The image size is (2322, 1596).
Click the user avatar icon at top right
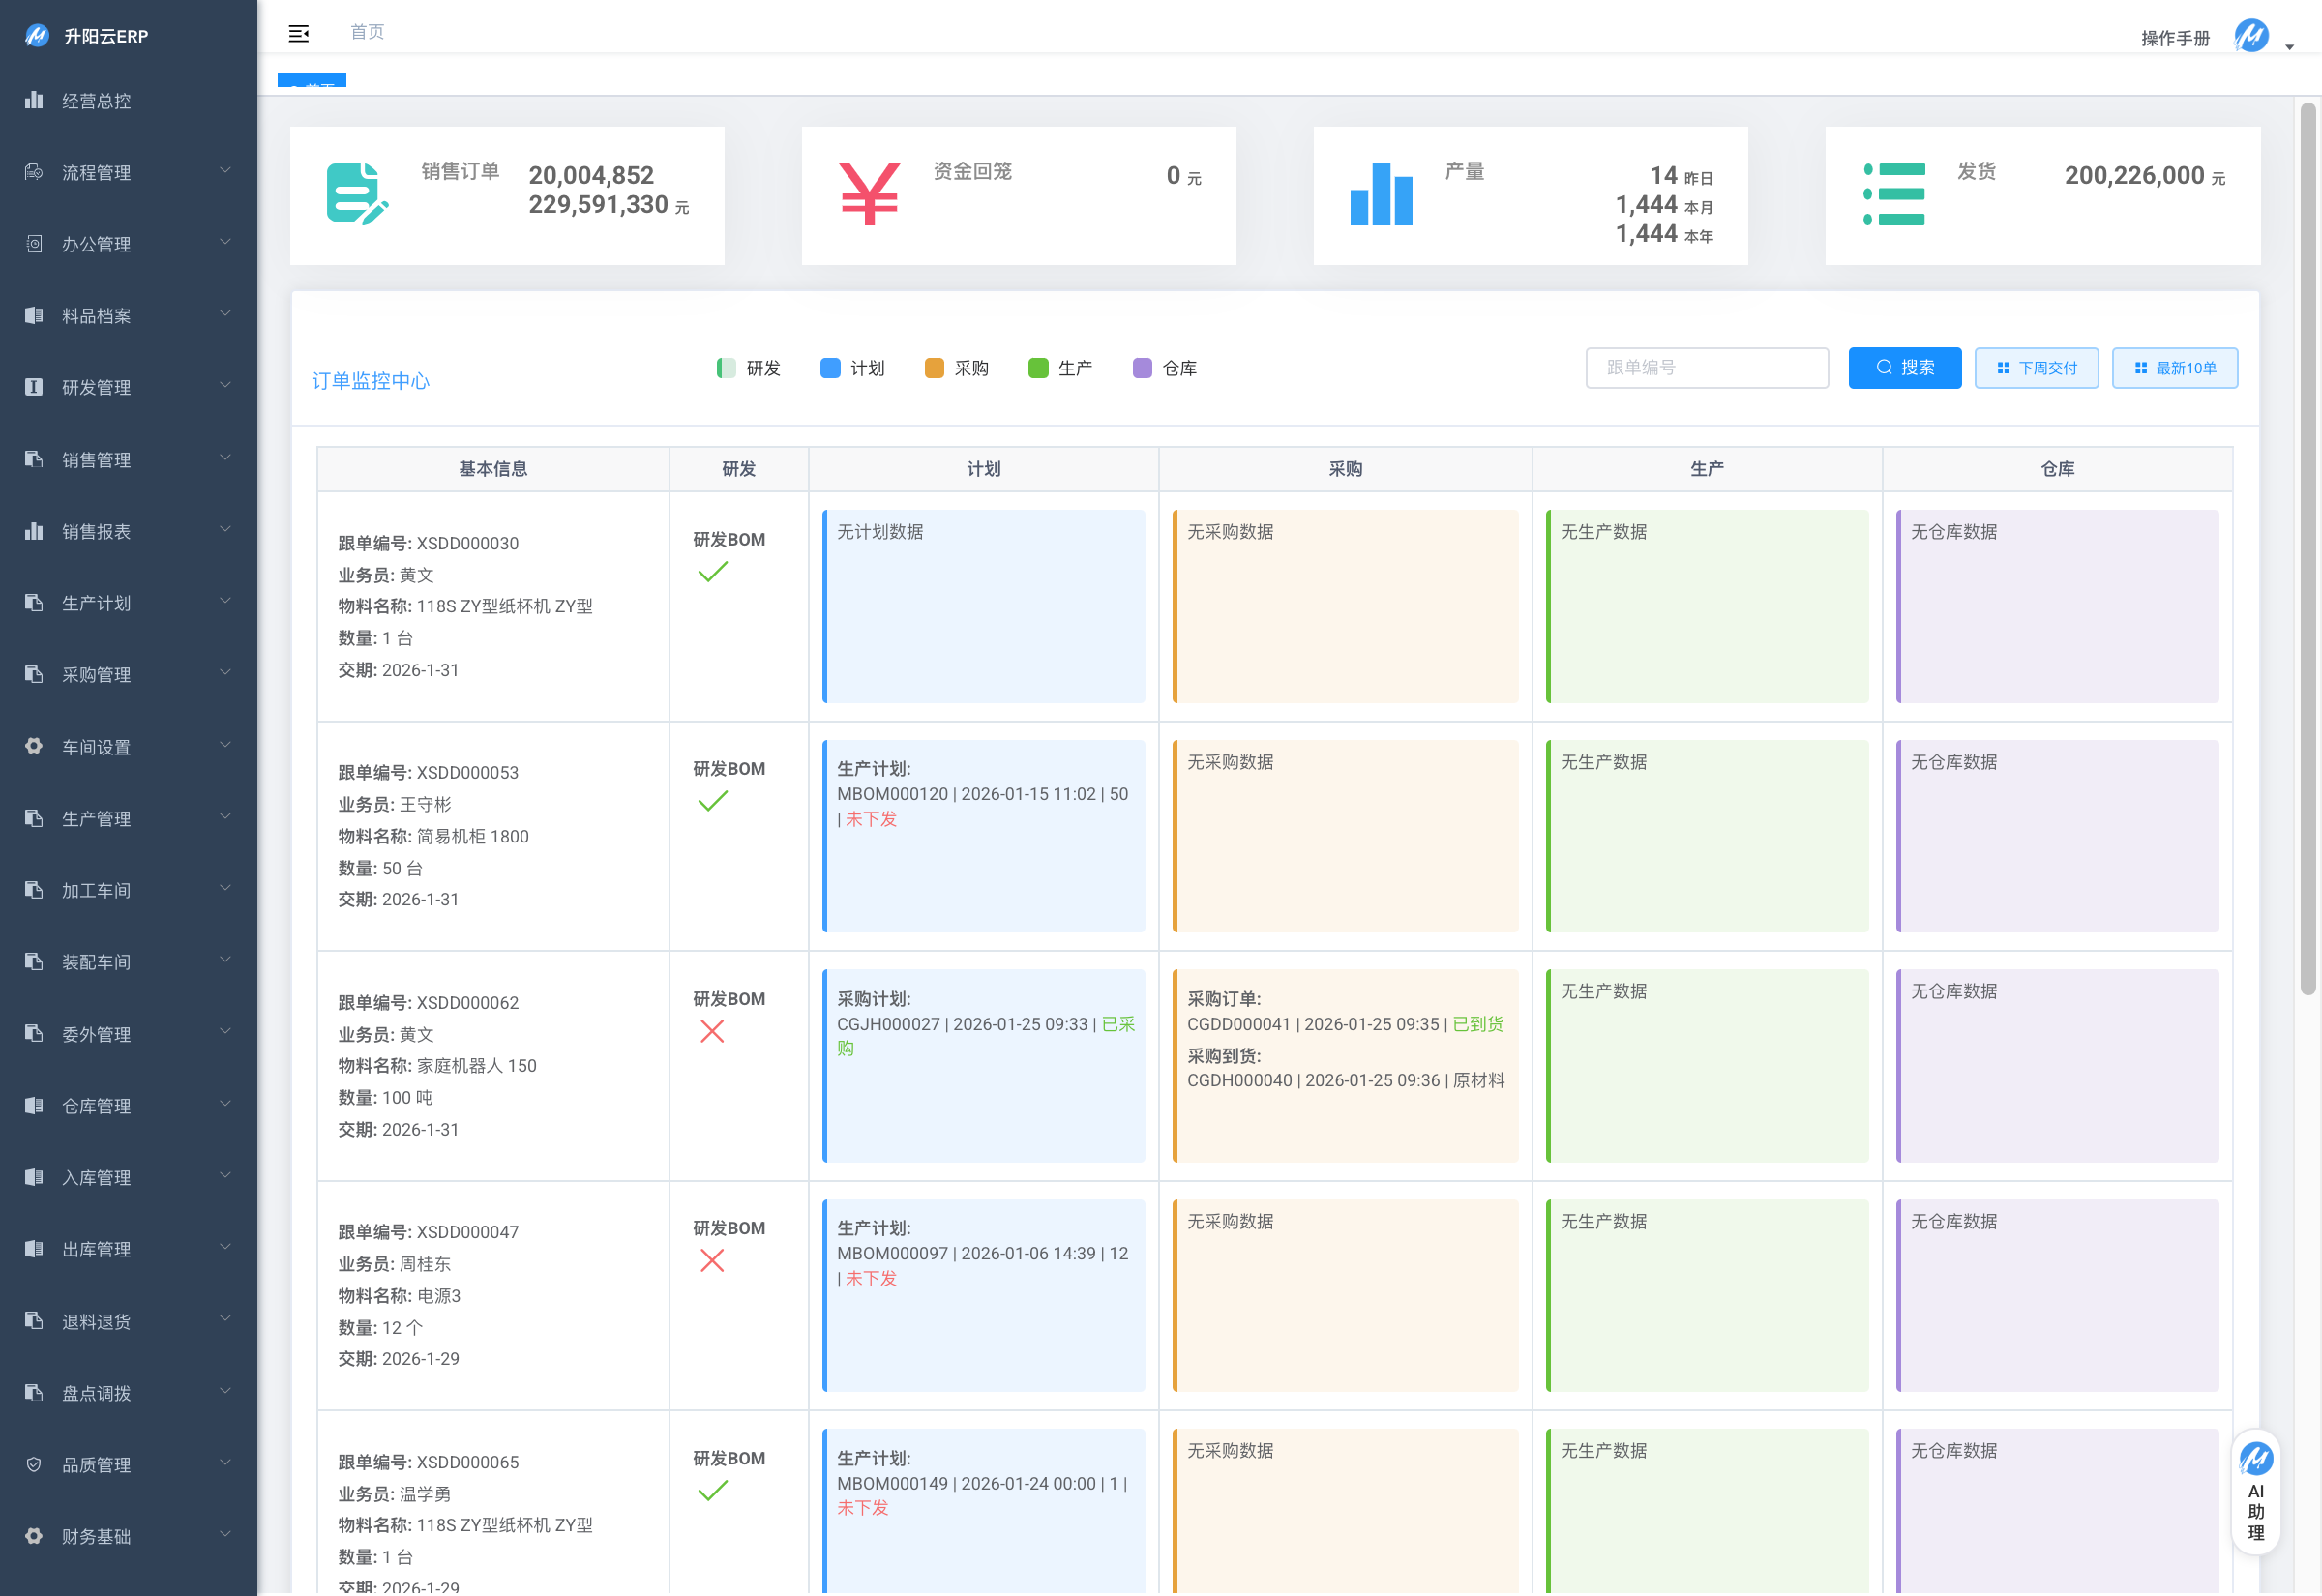(x=2251, y=36)
